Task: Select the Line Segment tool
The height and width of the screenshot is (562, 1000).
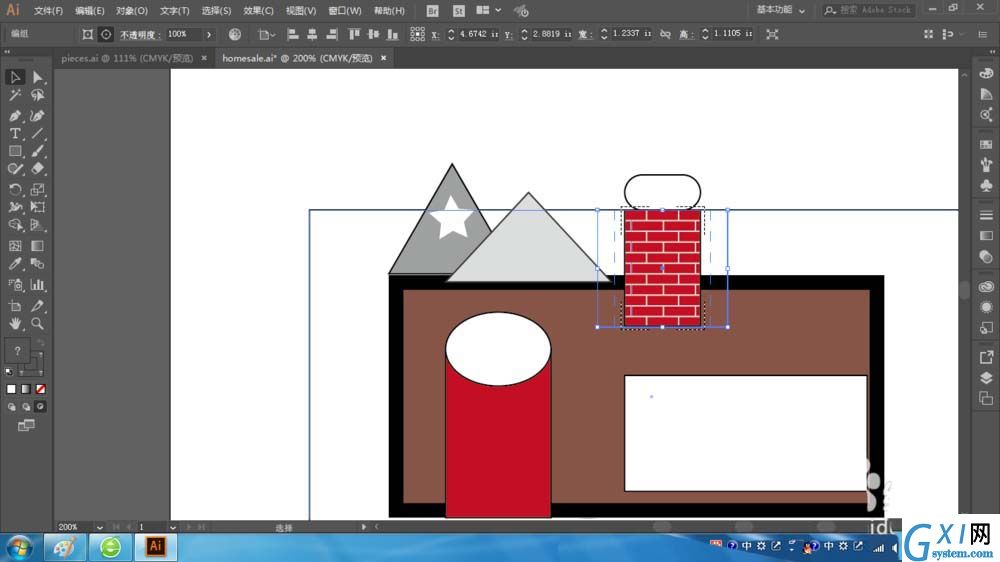Action: (38, 133)
